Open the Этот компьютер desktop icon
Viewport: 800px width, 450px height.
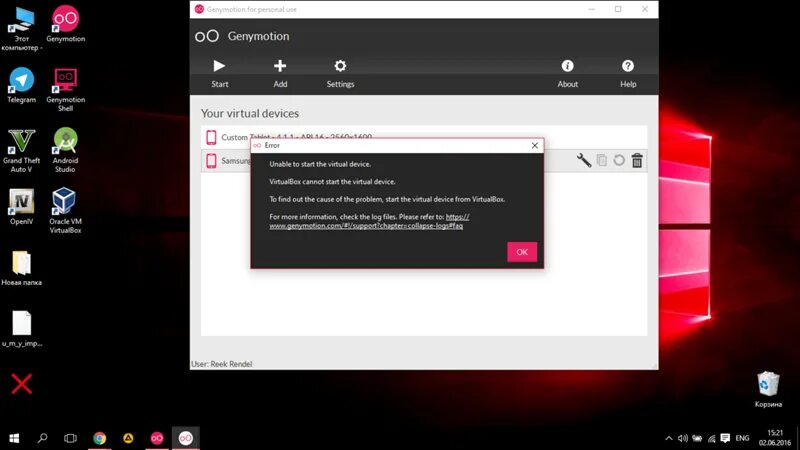pyautogui.click(x=21, y=29)
